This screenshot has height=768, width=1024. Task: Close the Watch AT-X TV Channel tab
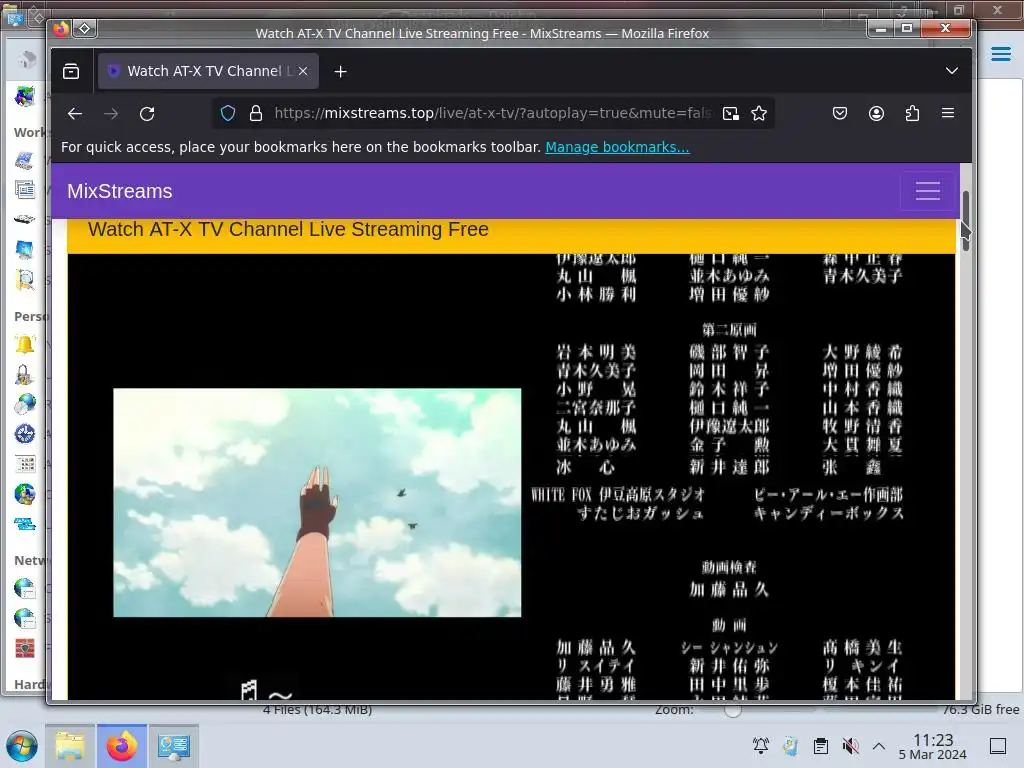303,71
